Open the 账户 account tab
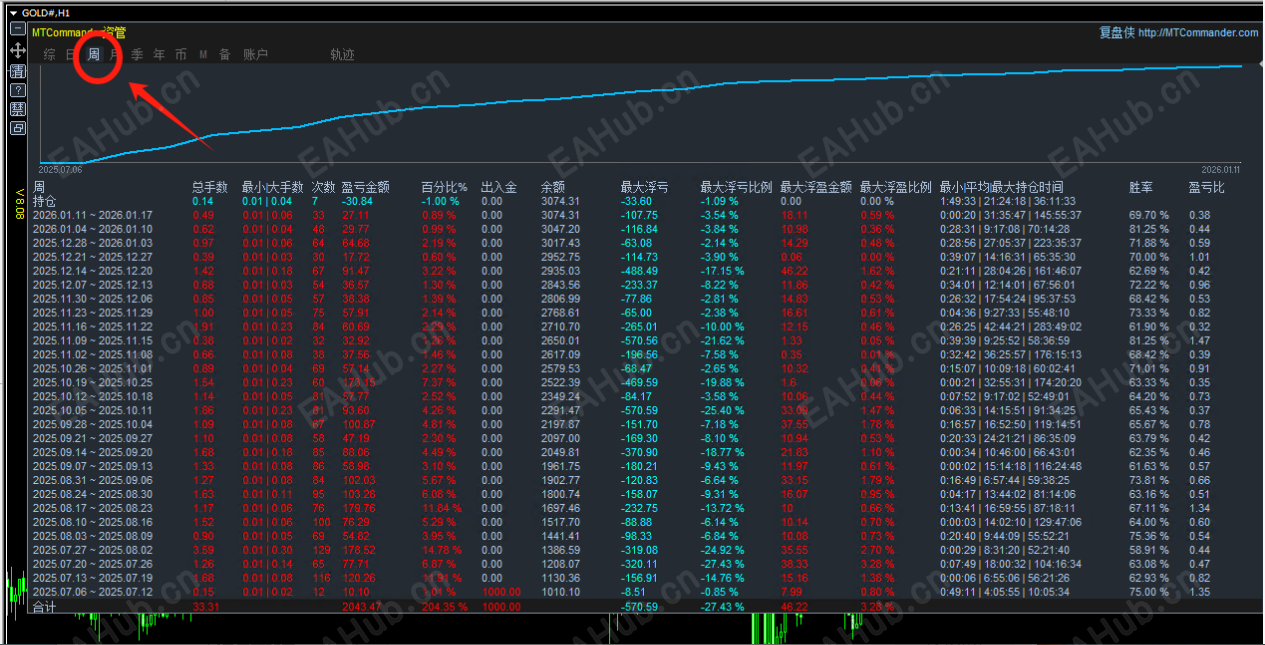Viewport: 1265px width, 645px height. click(x=256, y=54)
